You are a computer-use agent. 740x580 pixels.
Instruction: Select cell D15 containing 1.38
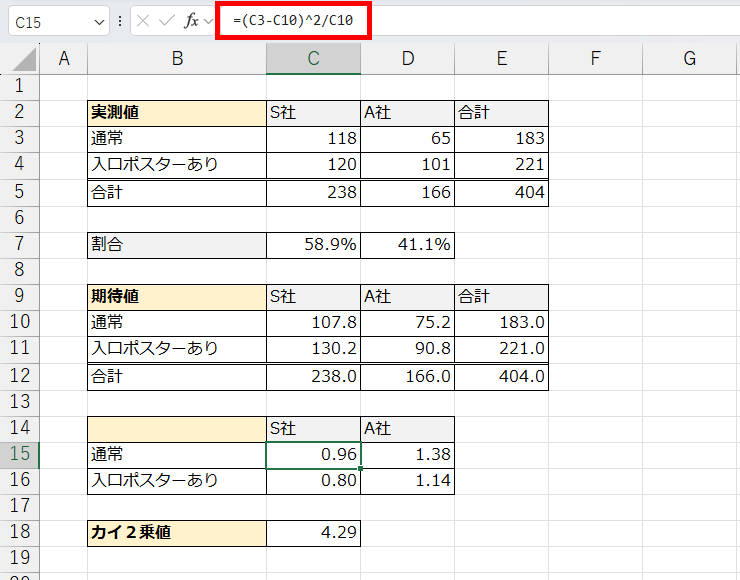pyautogui.click(x=407, y=454)
